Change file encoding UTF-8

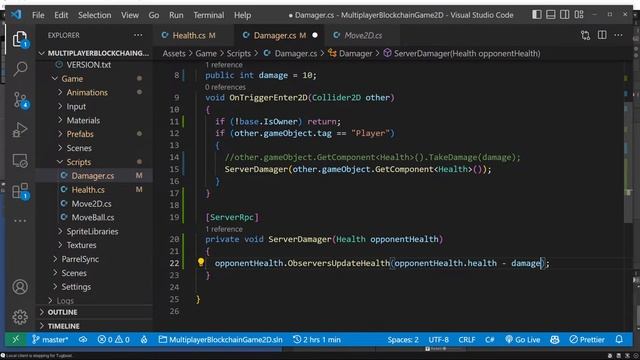pos(438,340)
